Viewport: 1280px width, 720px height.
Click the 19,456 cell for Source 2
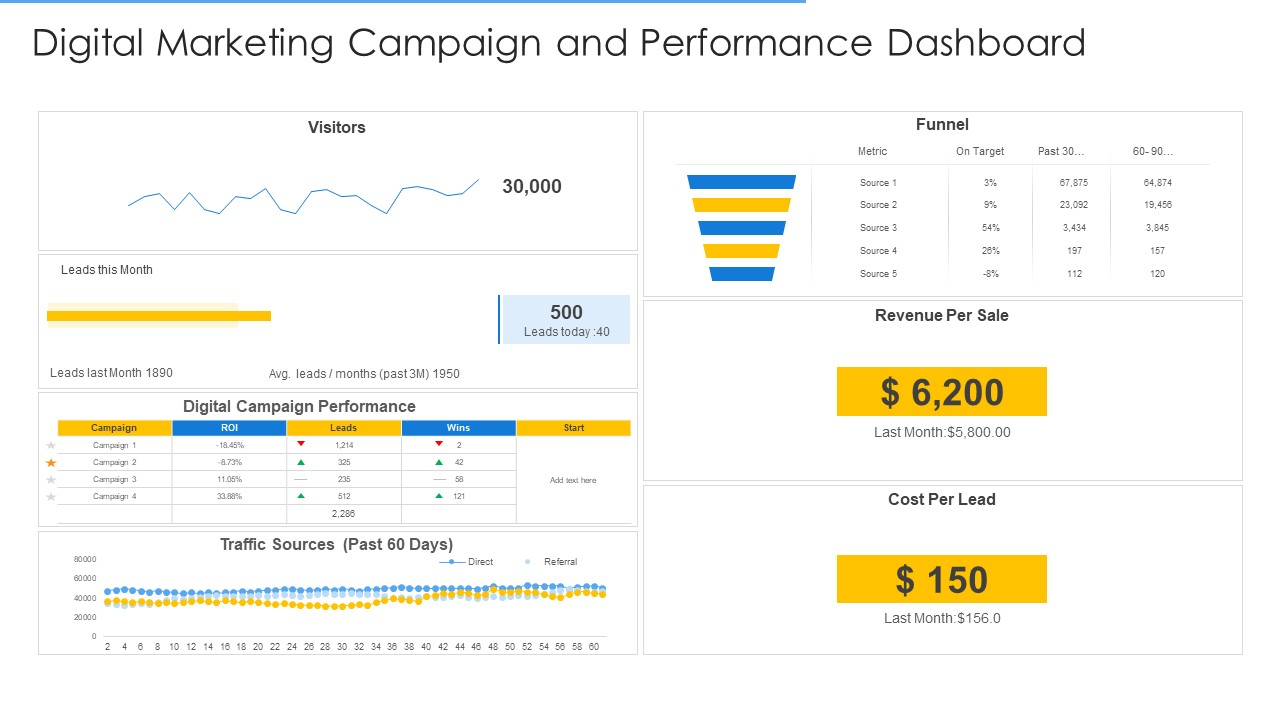1158,205
